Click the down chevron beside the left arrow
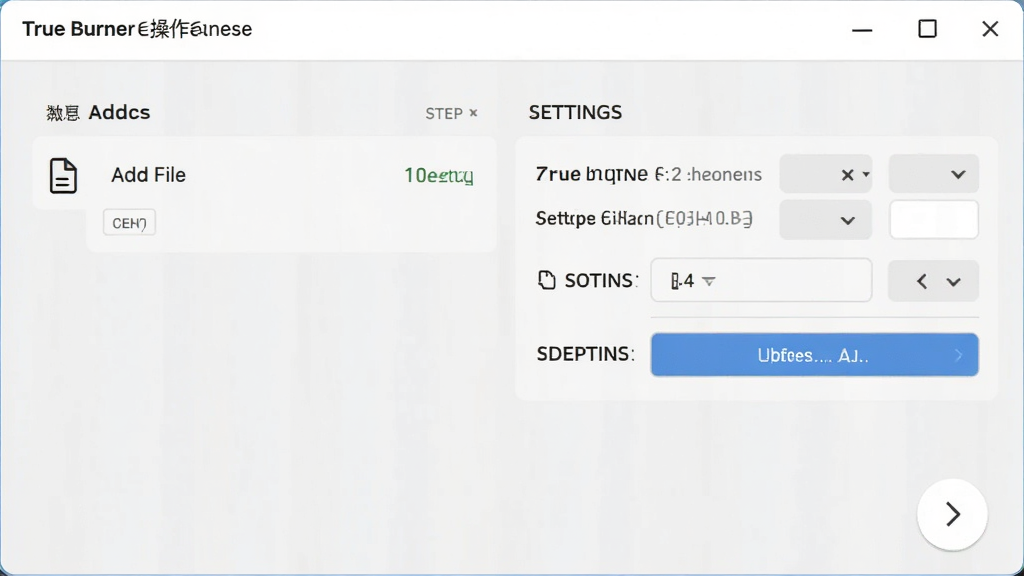The height and width of the screenshot is (576, 1024). pyautogui.click(x=953, y=282)
